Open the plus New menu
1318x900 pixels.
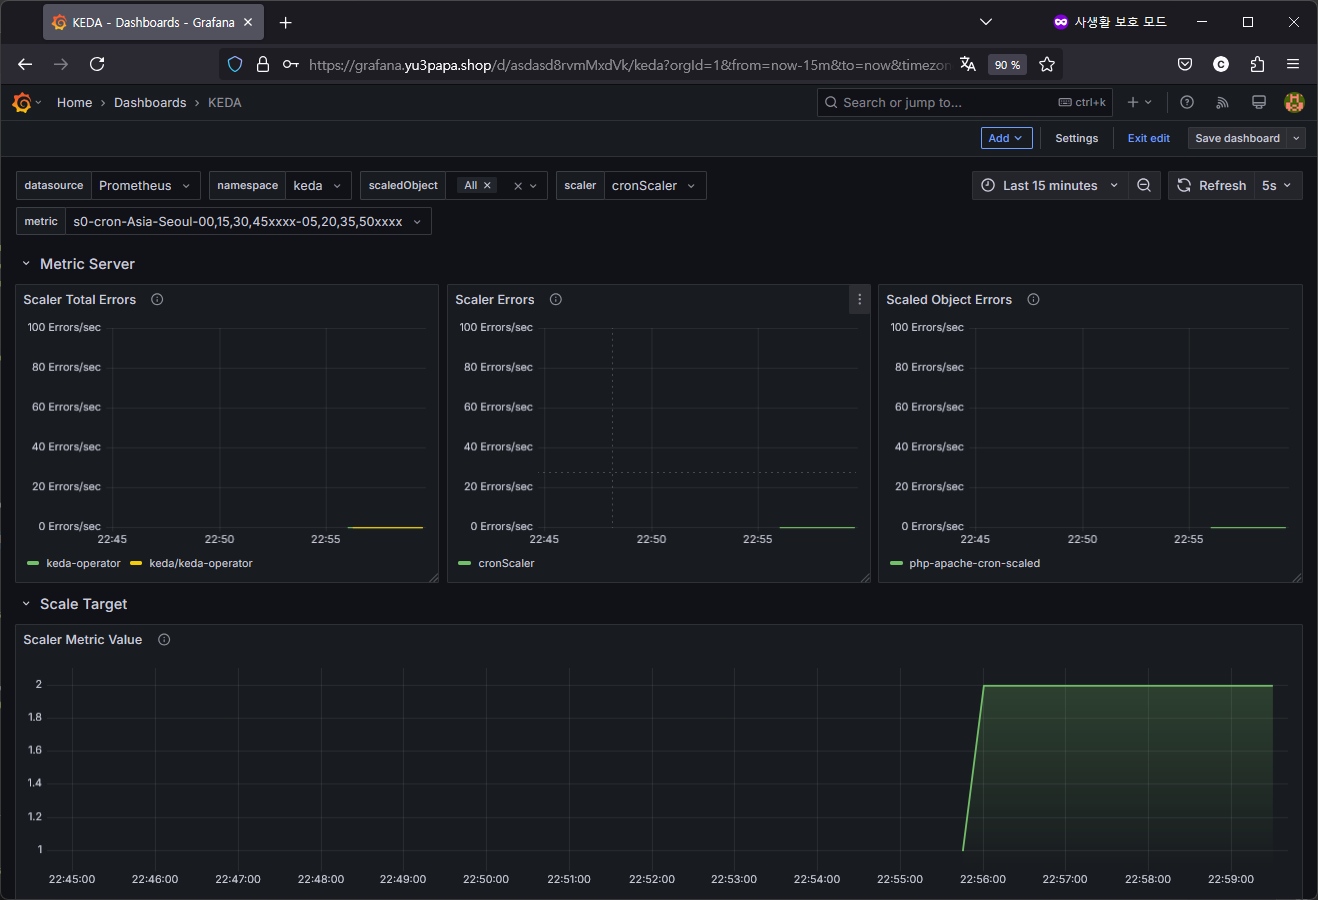[x=1140, y=102]
